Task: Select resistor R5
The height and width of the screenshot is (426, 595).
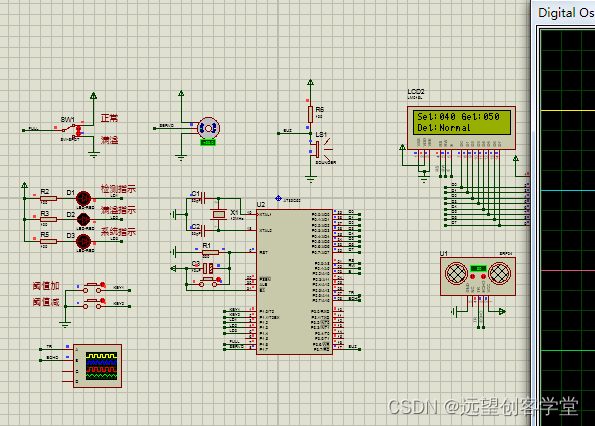Action: tap(48, 241)
